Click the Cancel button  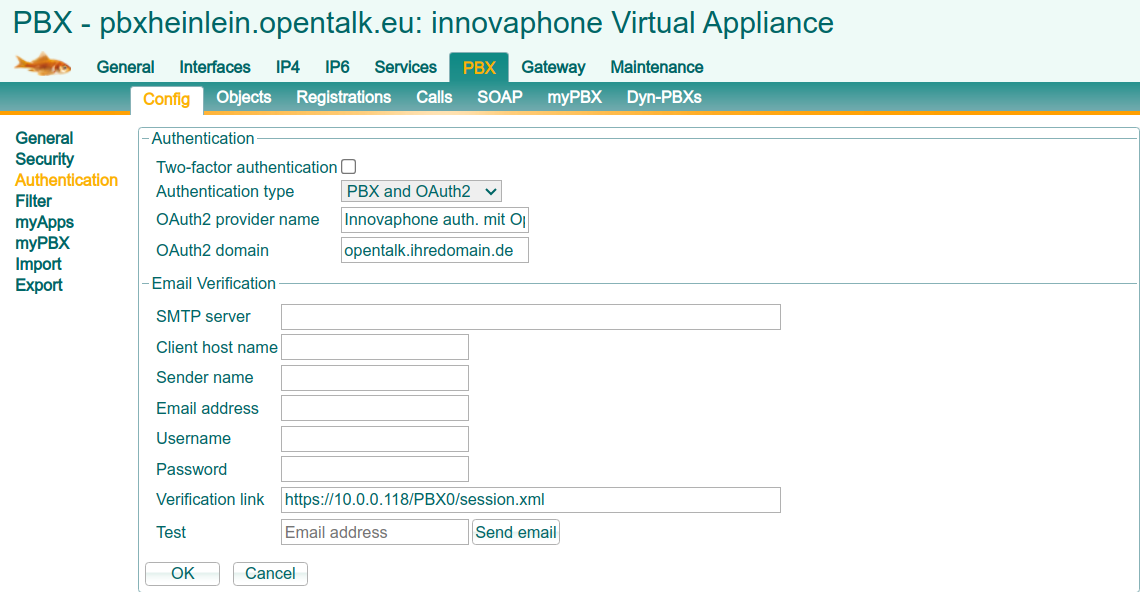point(269,573)
